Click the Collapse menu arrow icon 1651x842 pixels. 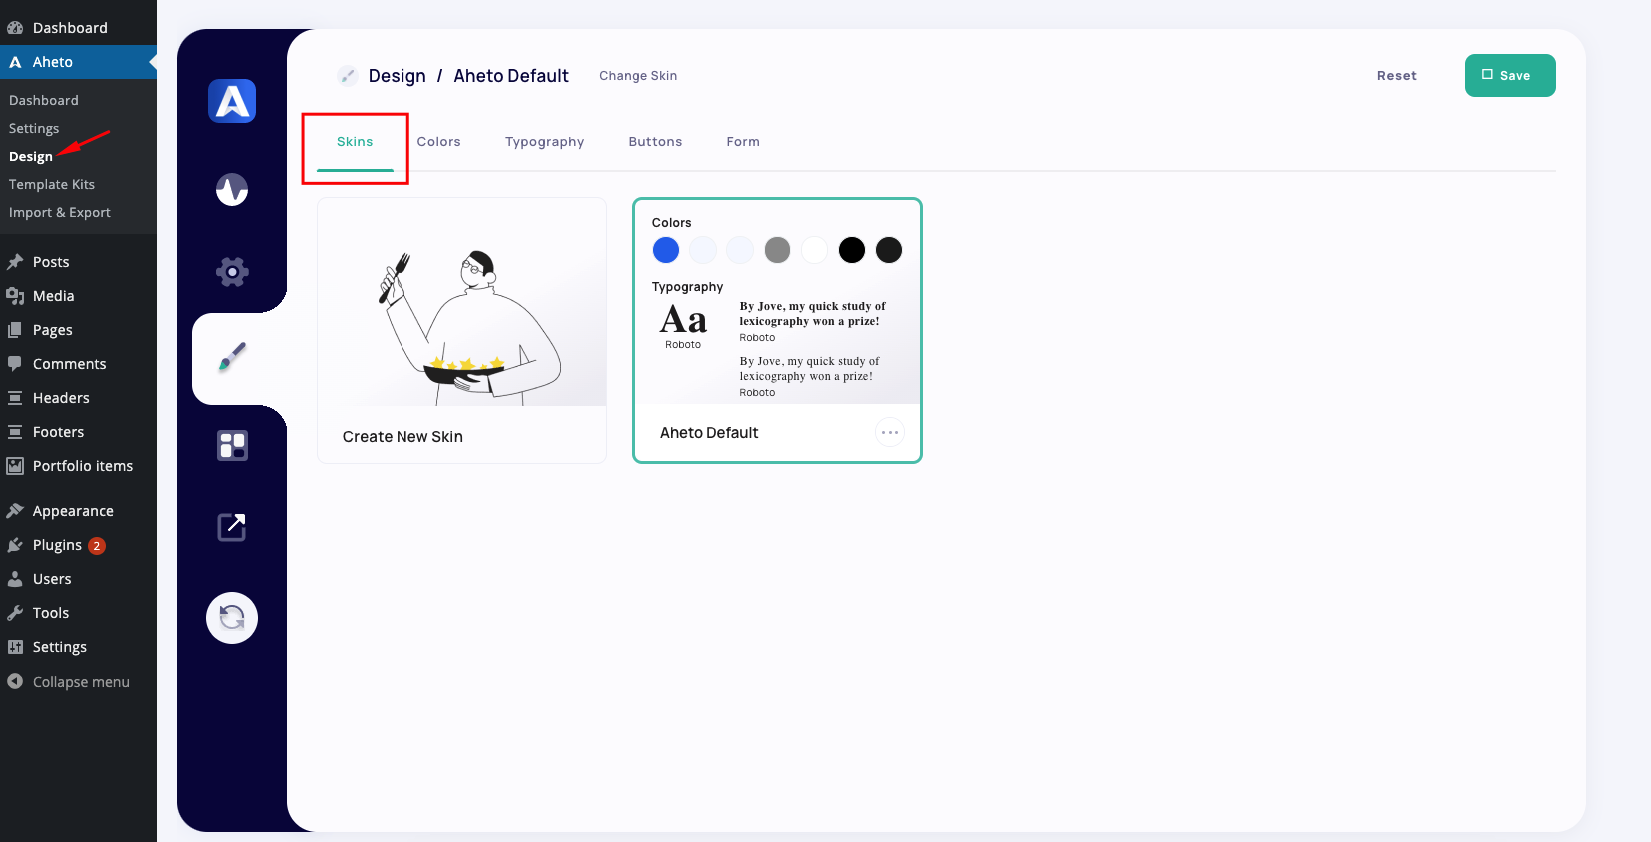pos(15,681)
